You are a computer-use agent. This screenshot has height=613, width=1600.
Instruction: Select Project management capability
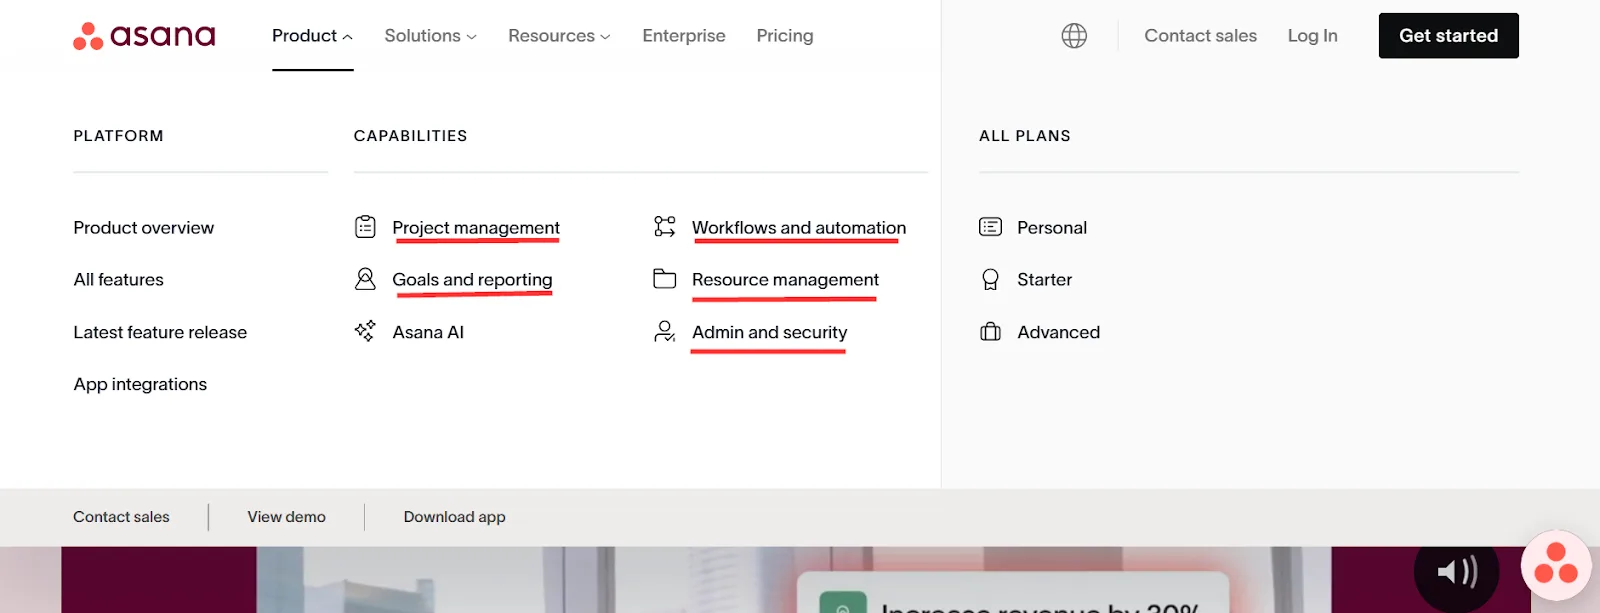click(476, 228)
